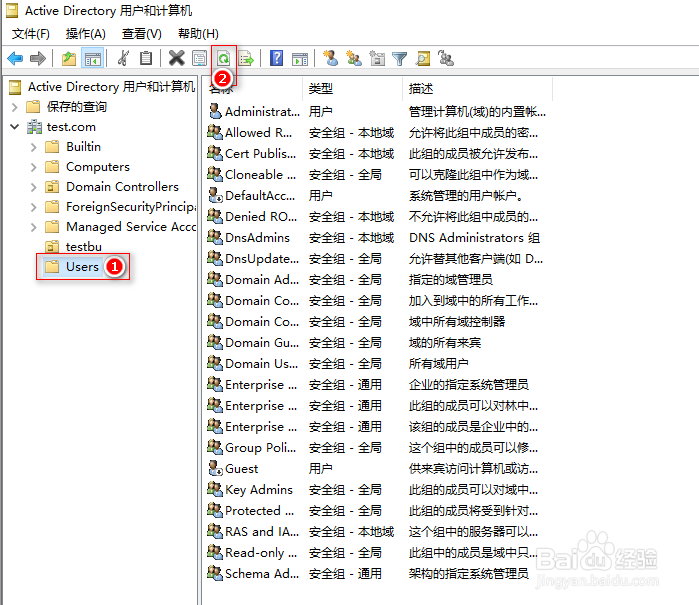
Task: Select the Users container in tree
Action: click(x=82, y=267)
